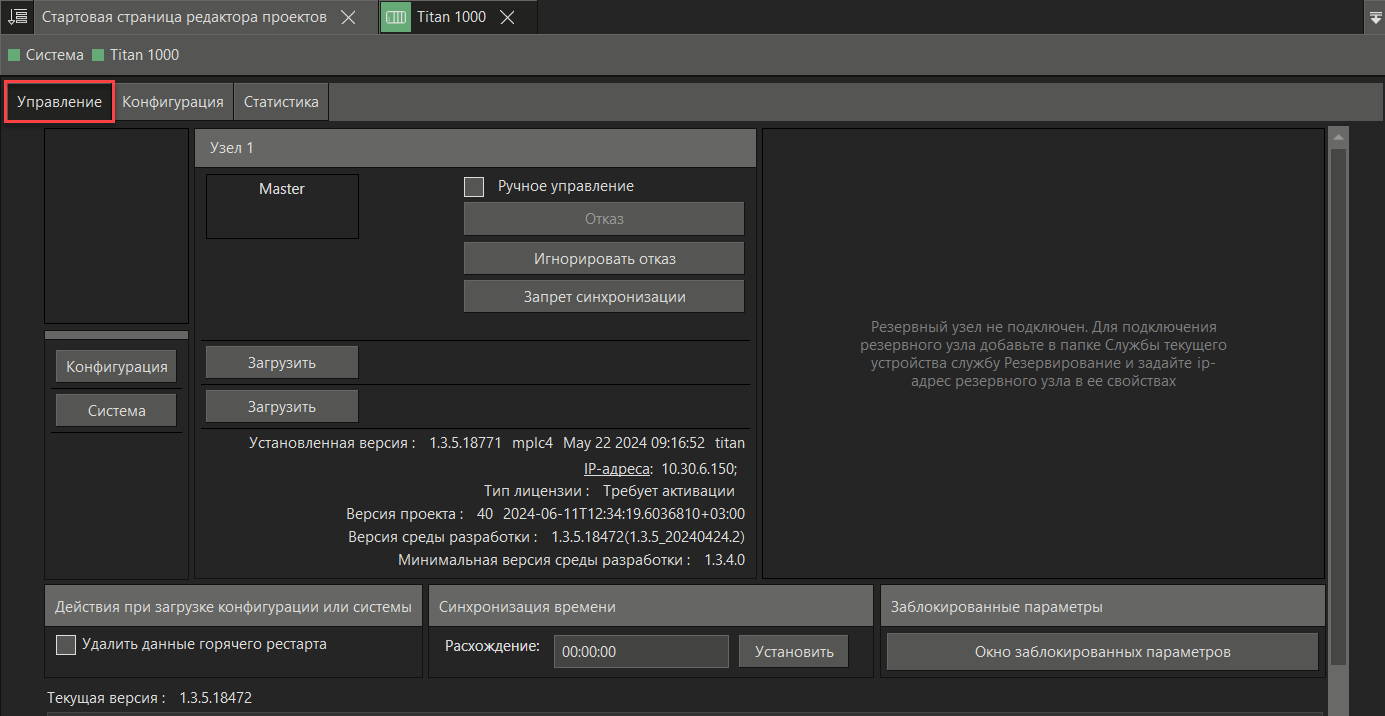The image size is (1385, 716).
Task: Open the Управление tab
Action: click(x=59, y=102)
